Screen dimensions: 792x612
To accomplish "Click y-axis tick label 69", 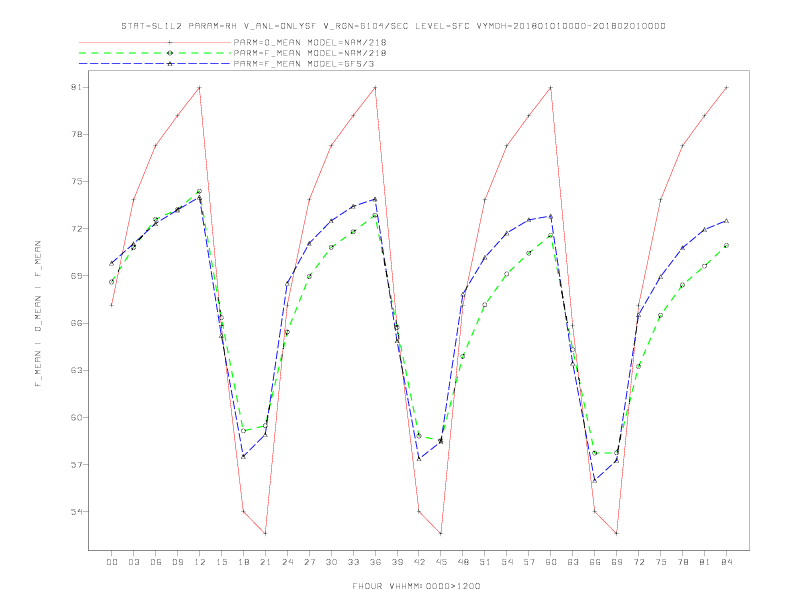I will (x=76, y=276).
